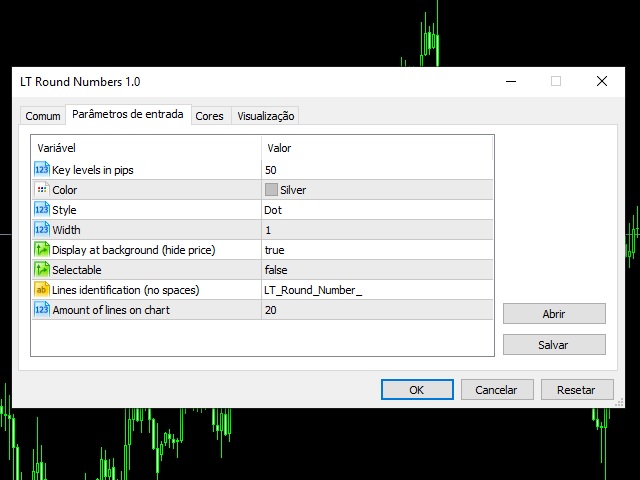Confirm settings with the OK button

click(417, 390)
